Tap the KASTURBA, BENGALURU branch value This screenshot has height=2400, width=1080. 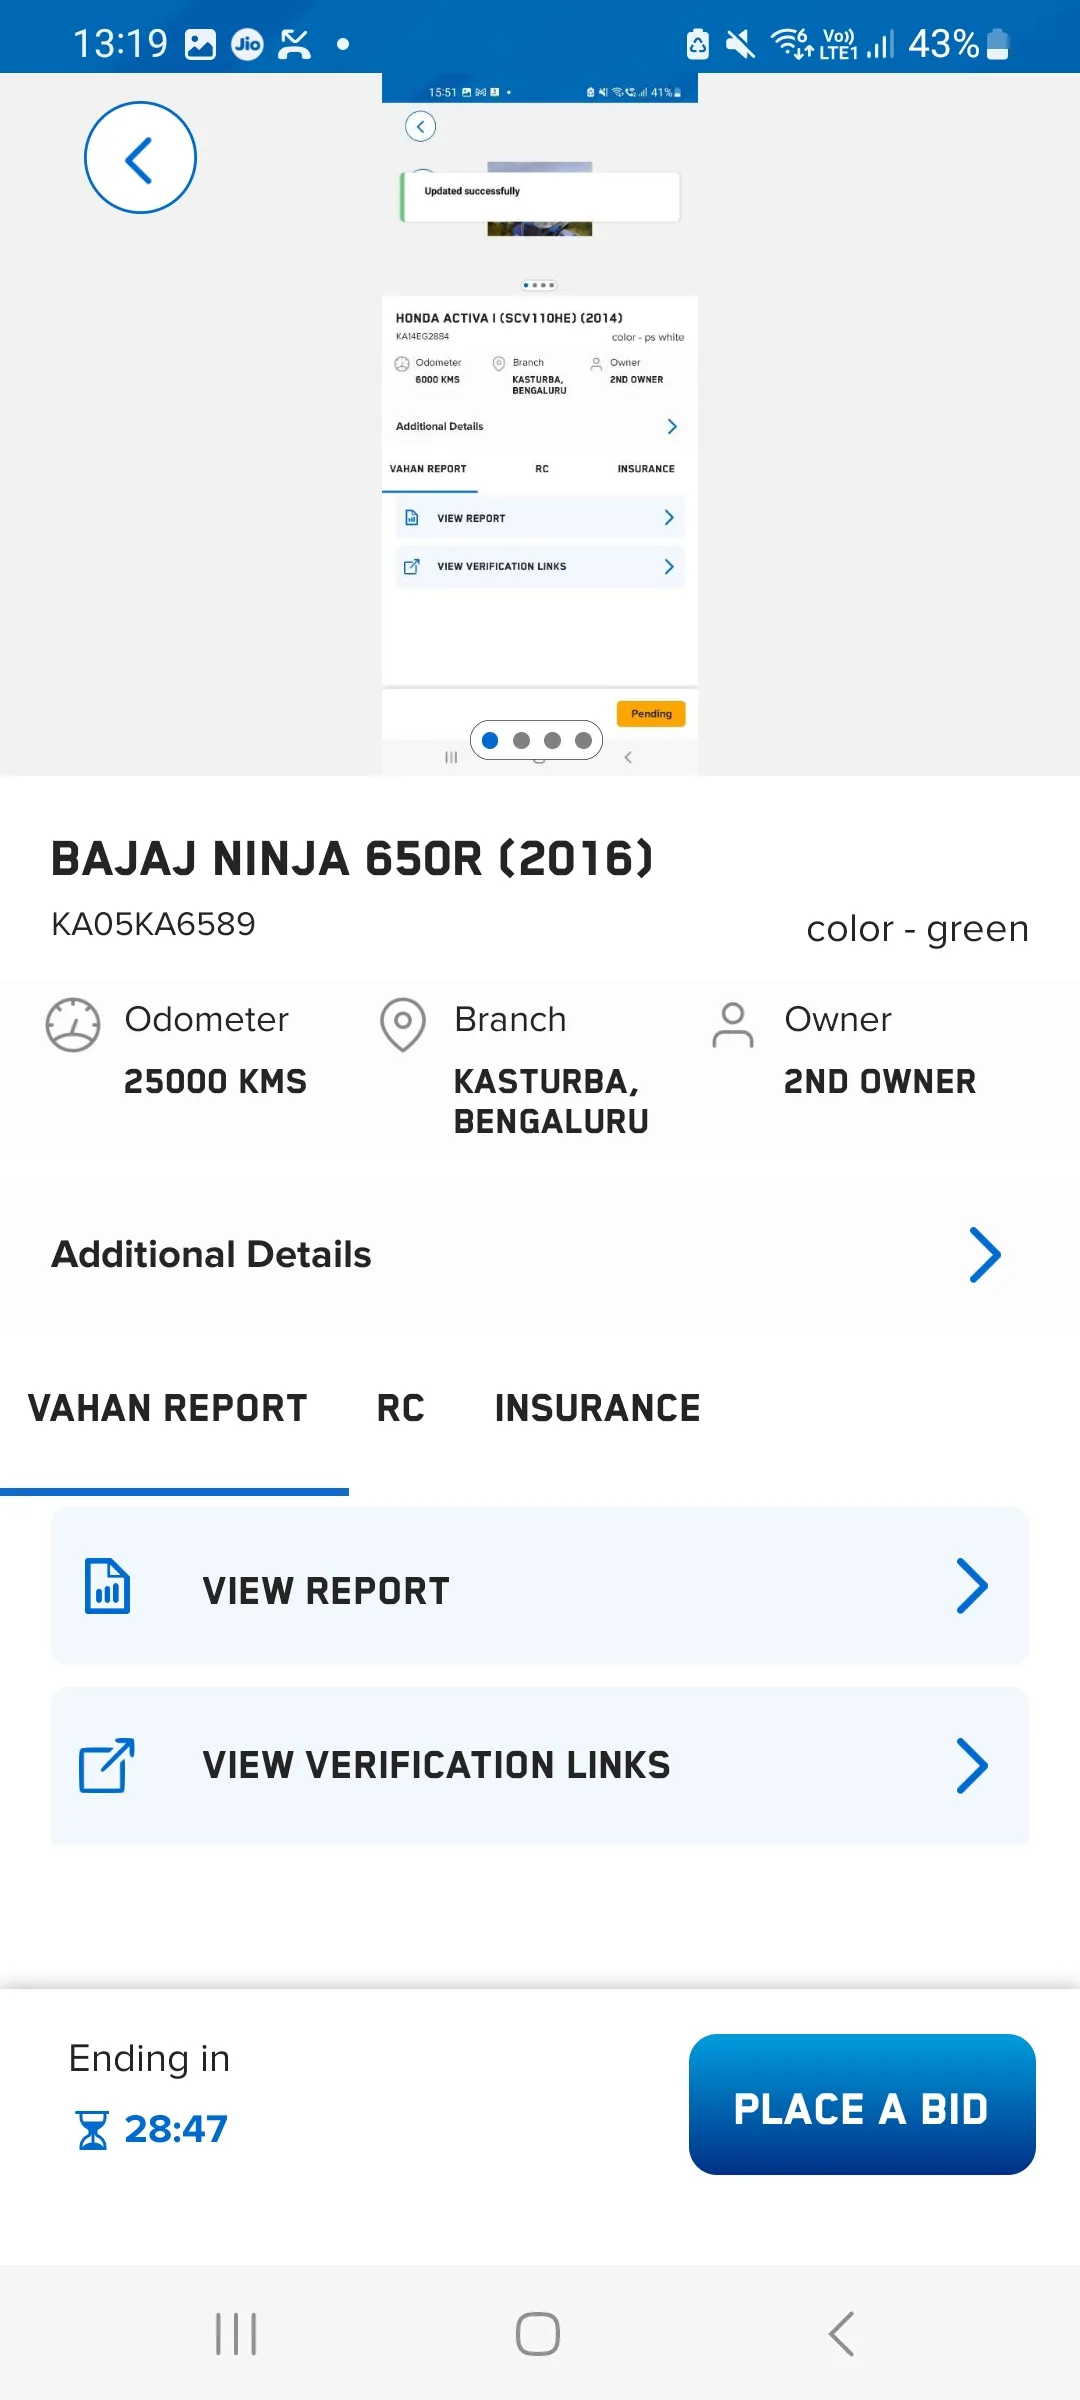point(551,1101)
